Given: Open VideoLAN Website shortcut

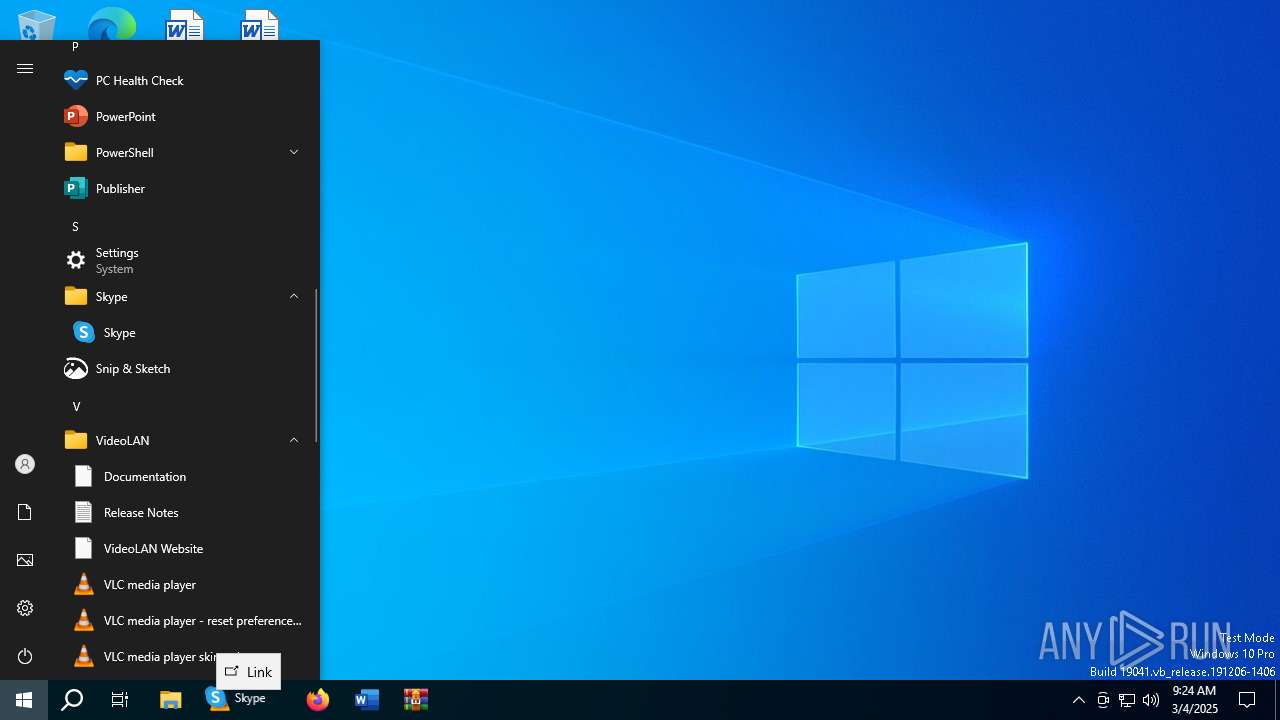Looking at the screenshot, I should click(x=182, y=548).
